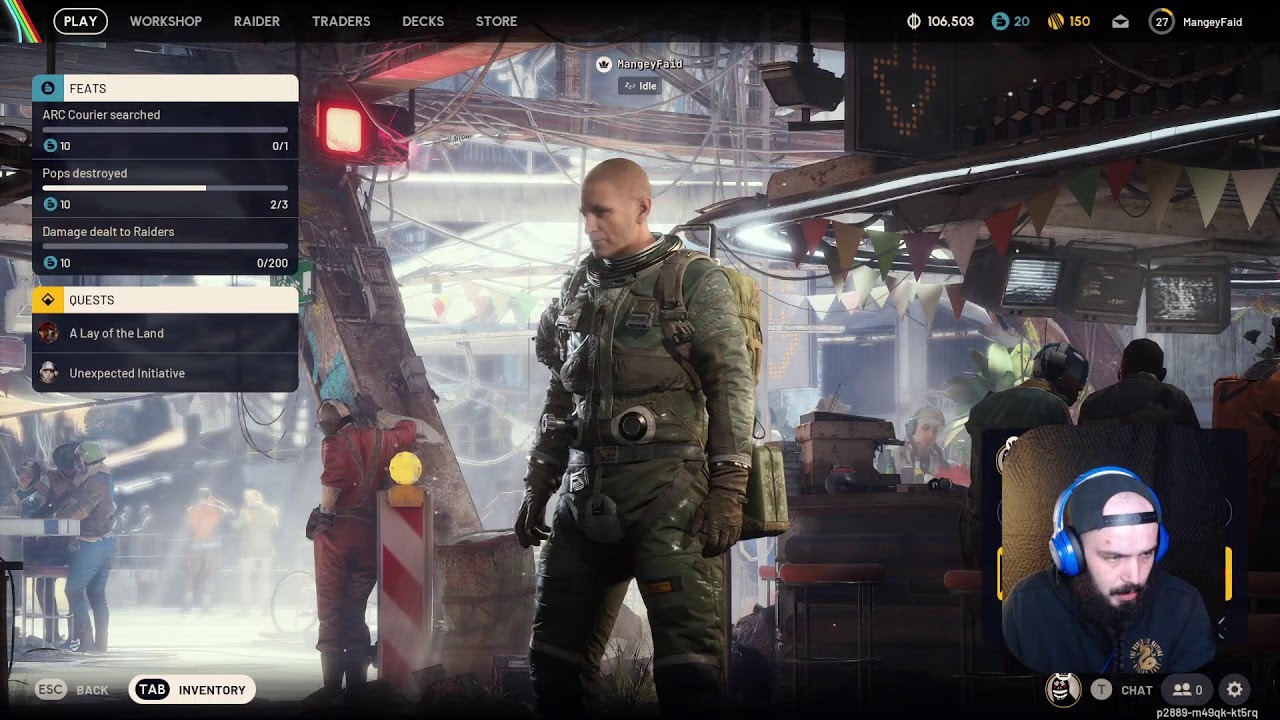The height and width of the screenshot is (720, 1280).
Task: Click the reward icon under Pops destroyed
Action: (50, 204)
